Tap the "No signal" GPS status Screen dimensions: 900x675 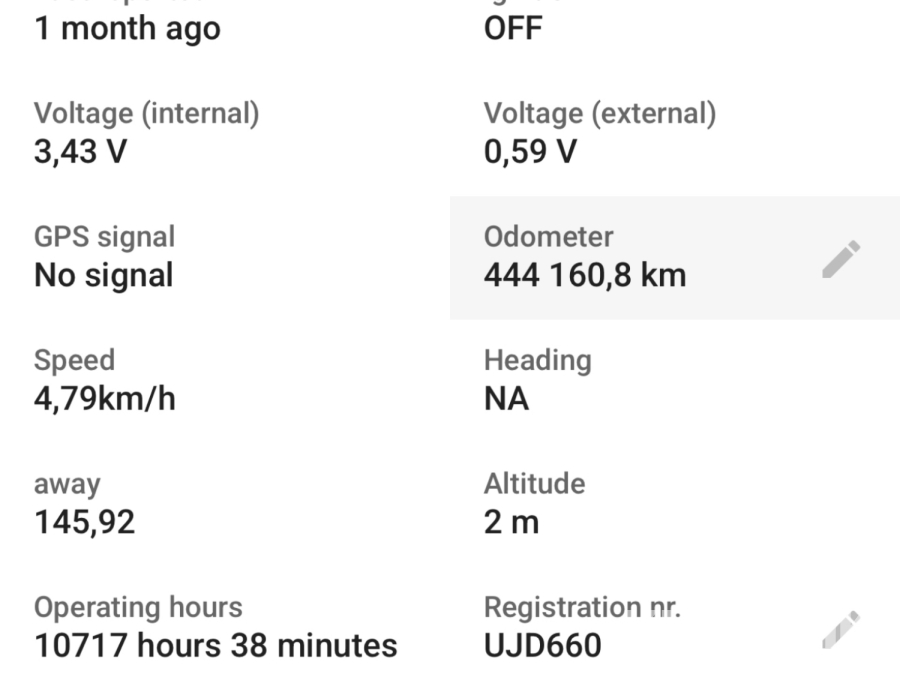(x=103, y=275)
